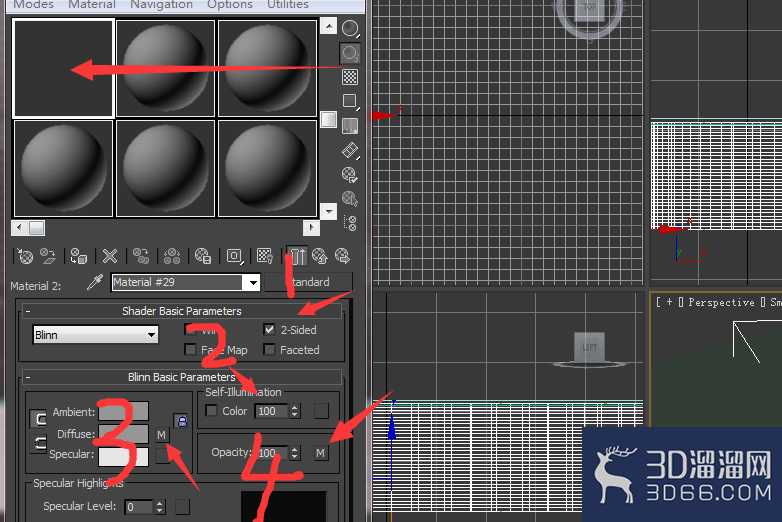Open the Material/Map Navigator icon
This screenshot has height=522, width=782.
pyautogui.click(x=350, y=223)
